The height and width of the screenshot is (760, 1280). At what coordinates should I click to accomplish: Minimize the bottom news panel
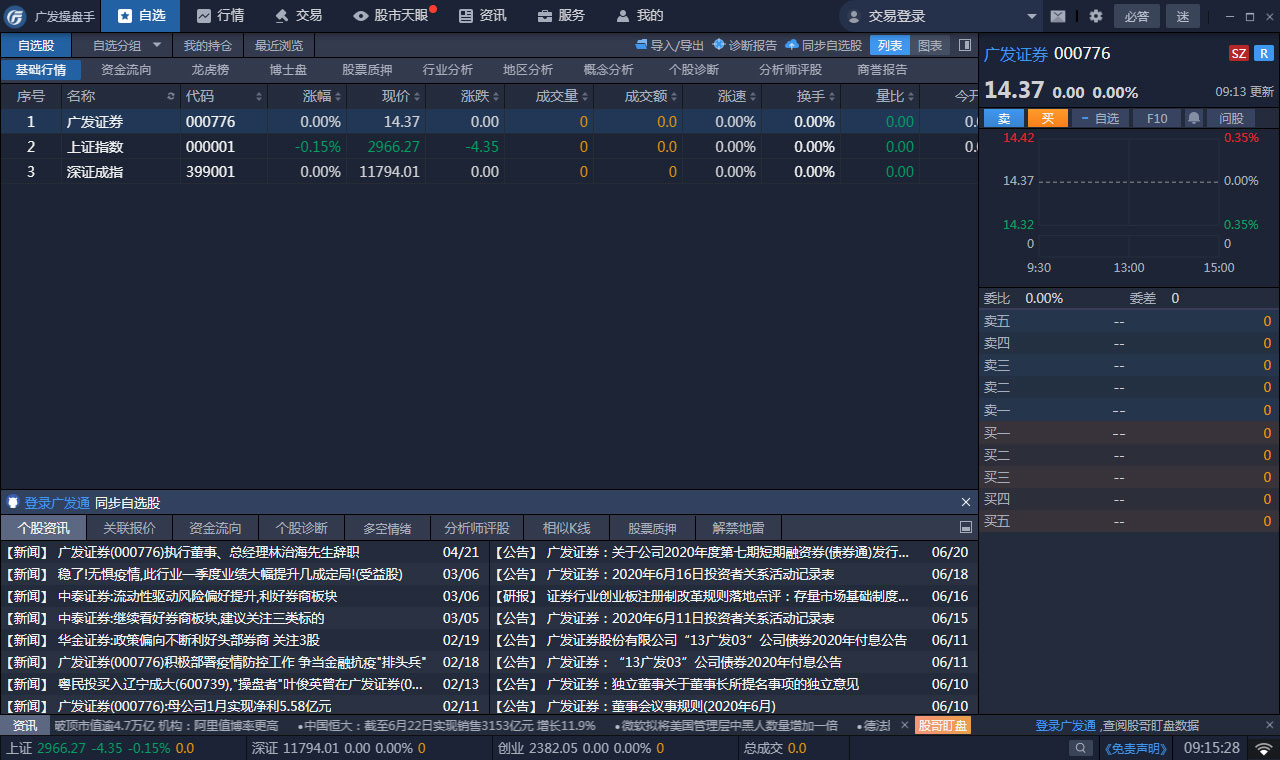pos(966,527)
